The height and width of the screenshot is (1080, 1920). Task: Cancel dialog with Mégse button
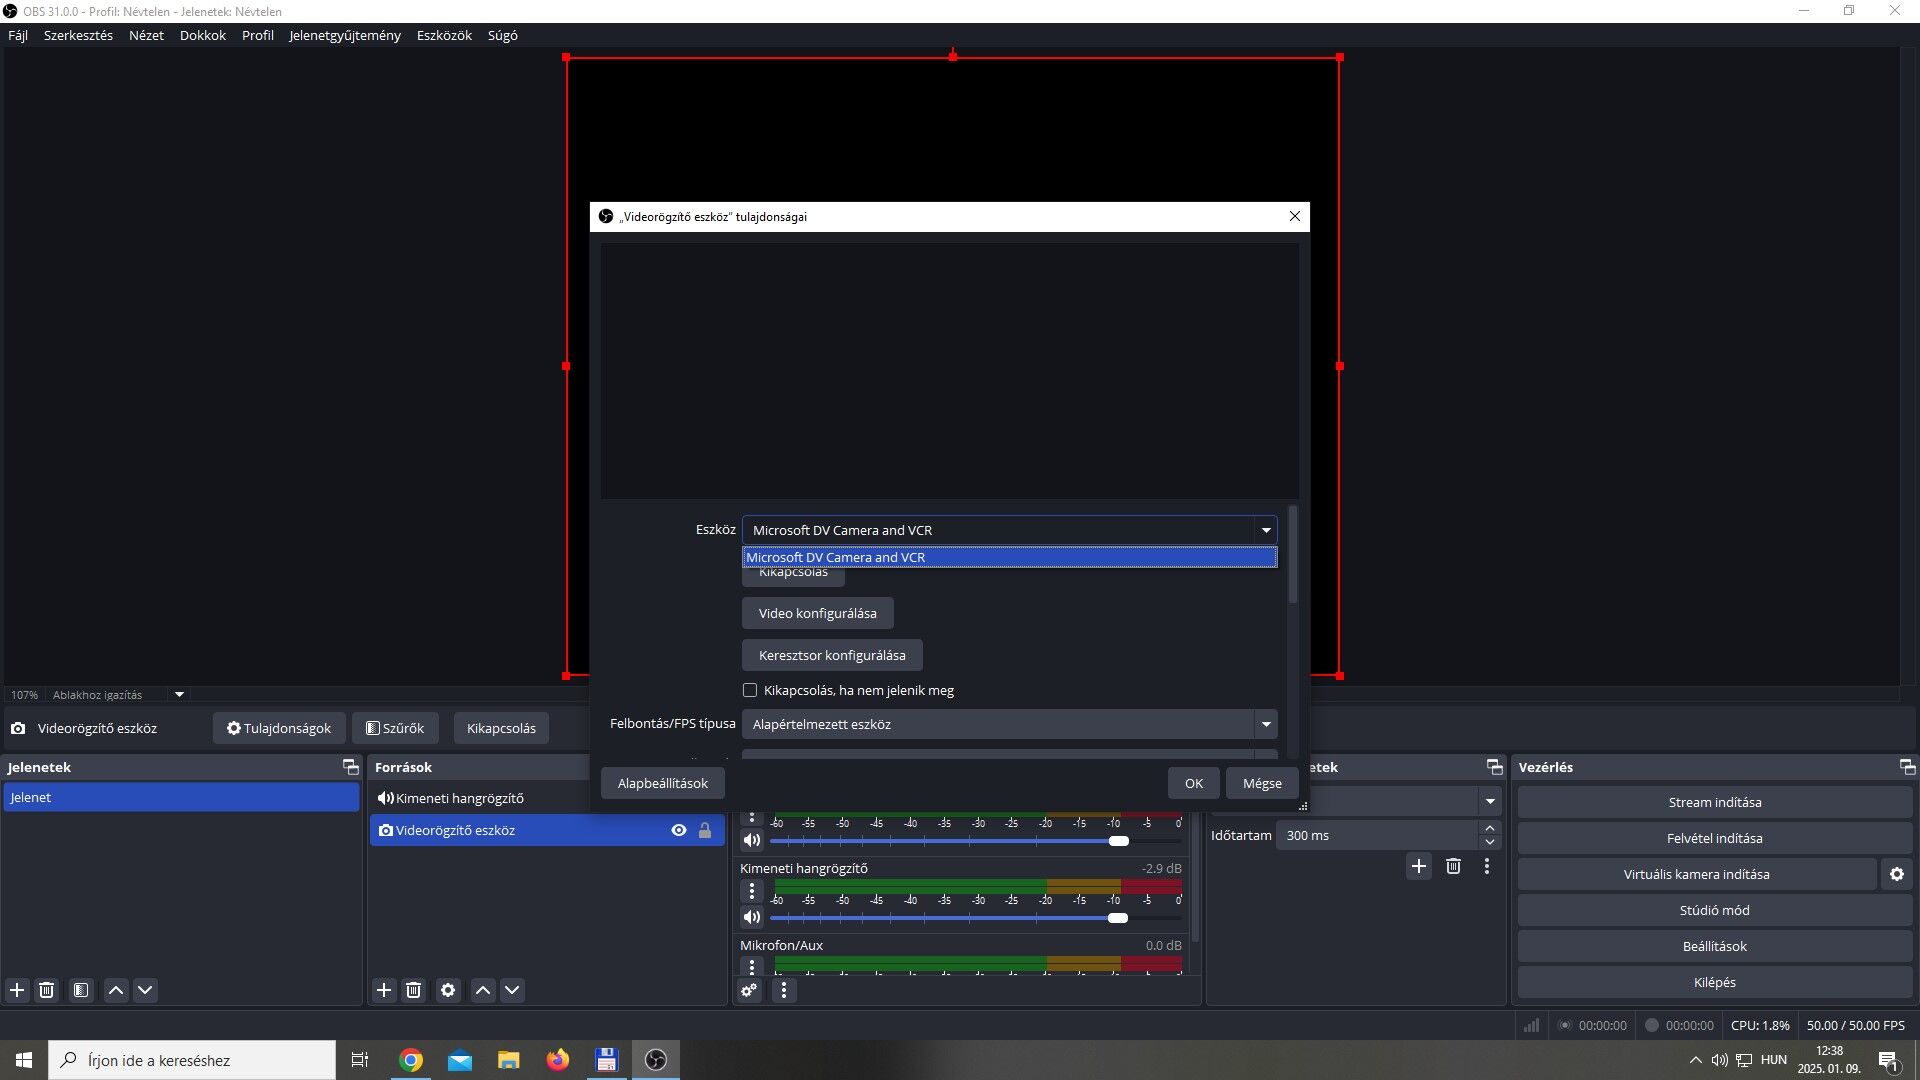[1262, 783]
